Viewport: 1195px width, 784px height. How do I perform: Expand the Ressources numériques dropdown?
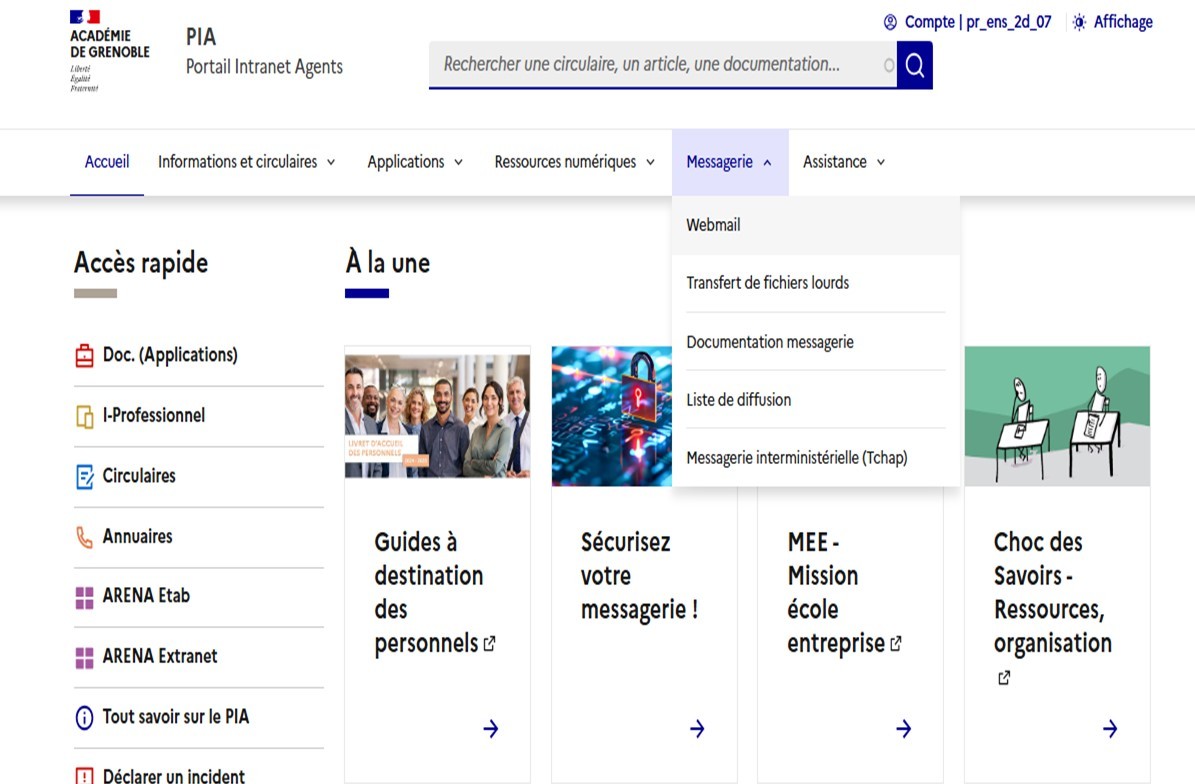tap(574, 162)
